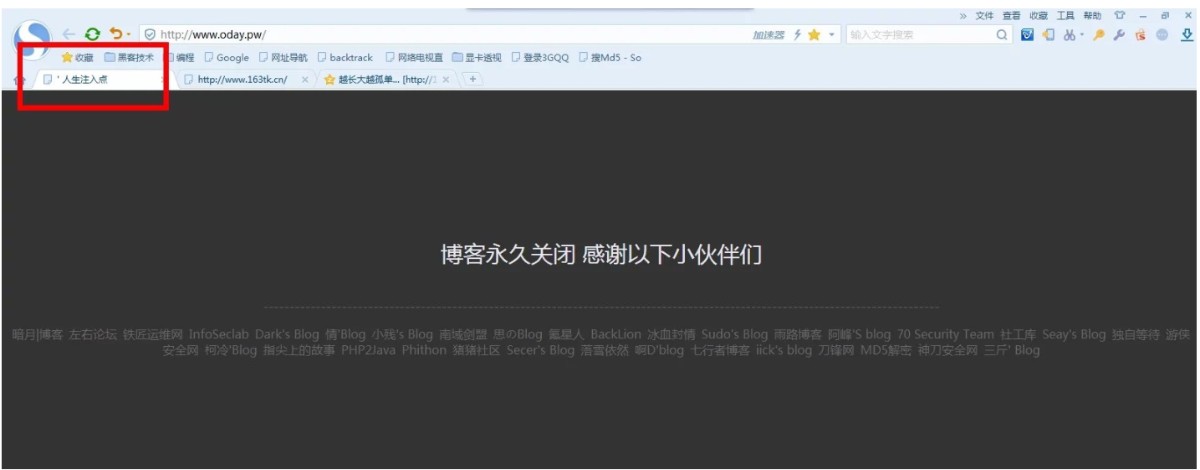Click the orange undo-close arrow icon
Image resolution: width=1200 pixels, height=470 pixels.
(115, 34)
